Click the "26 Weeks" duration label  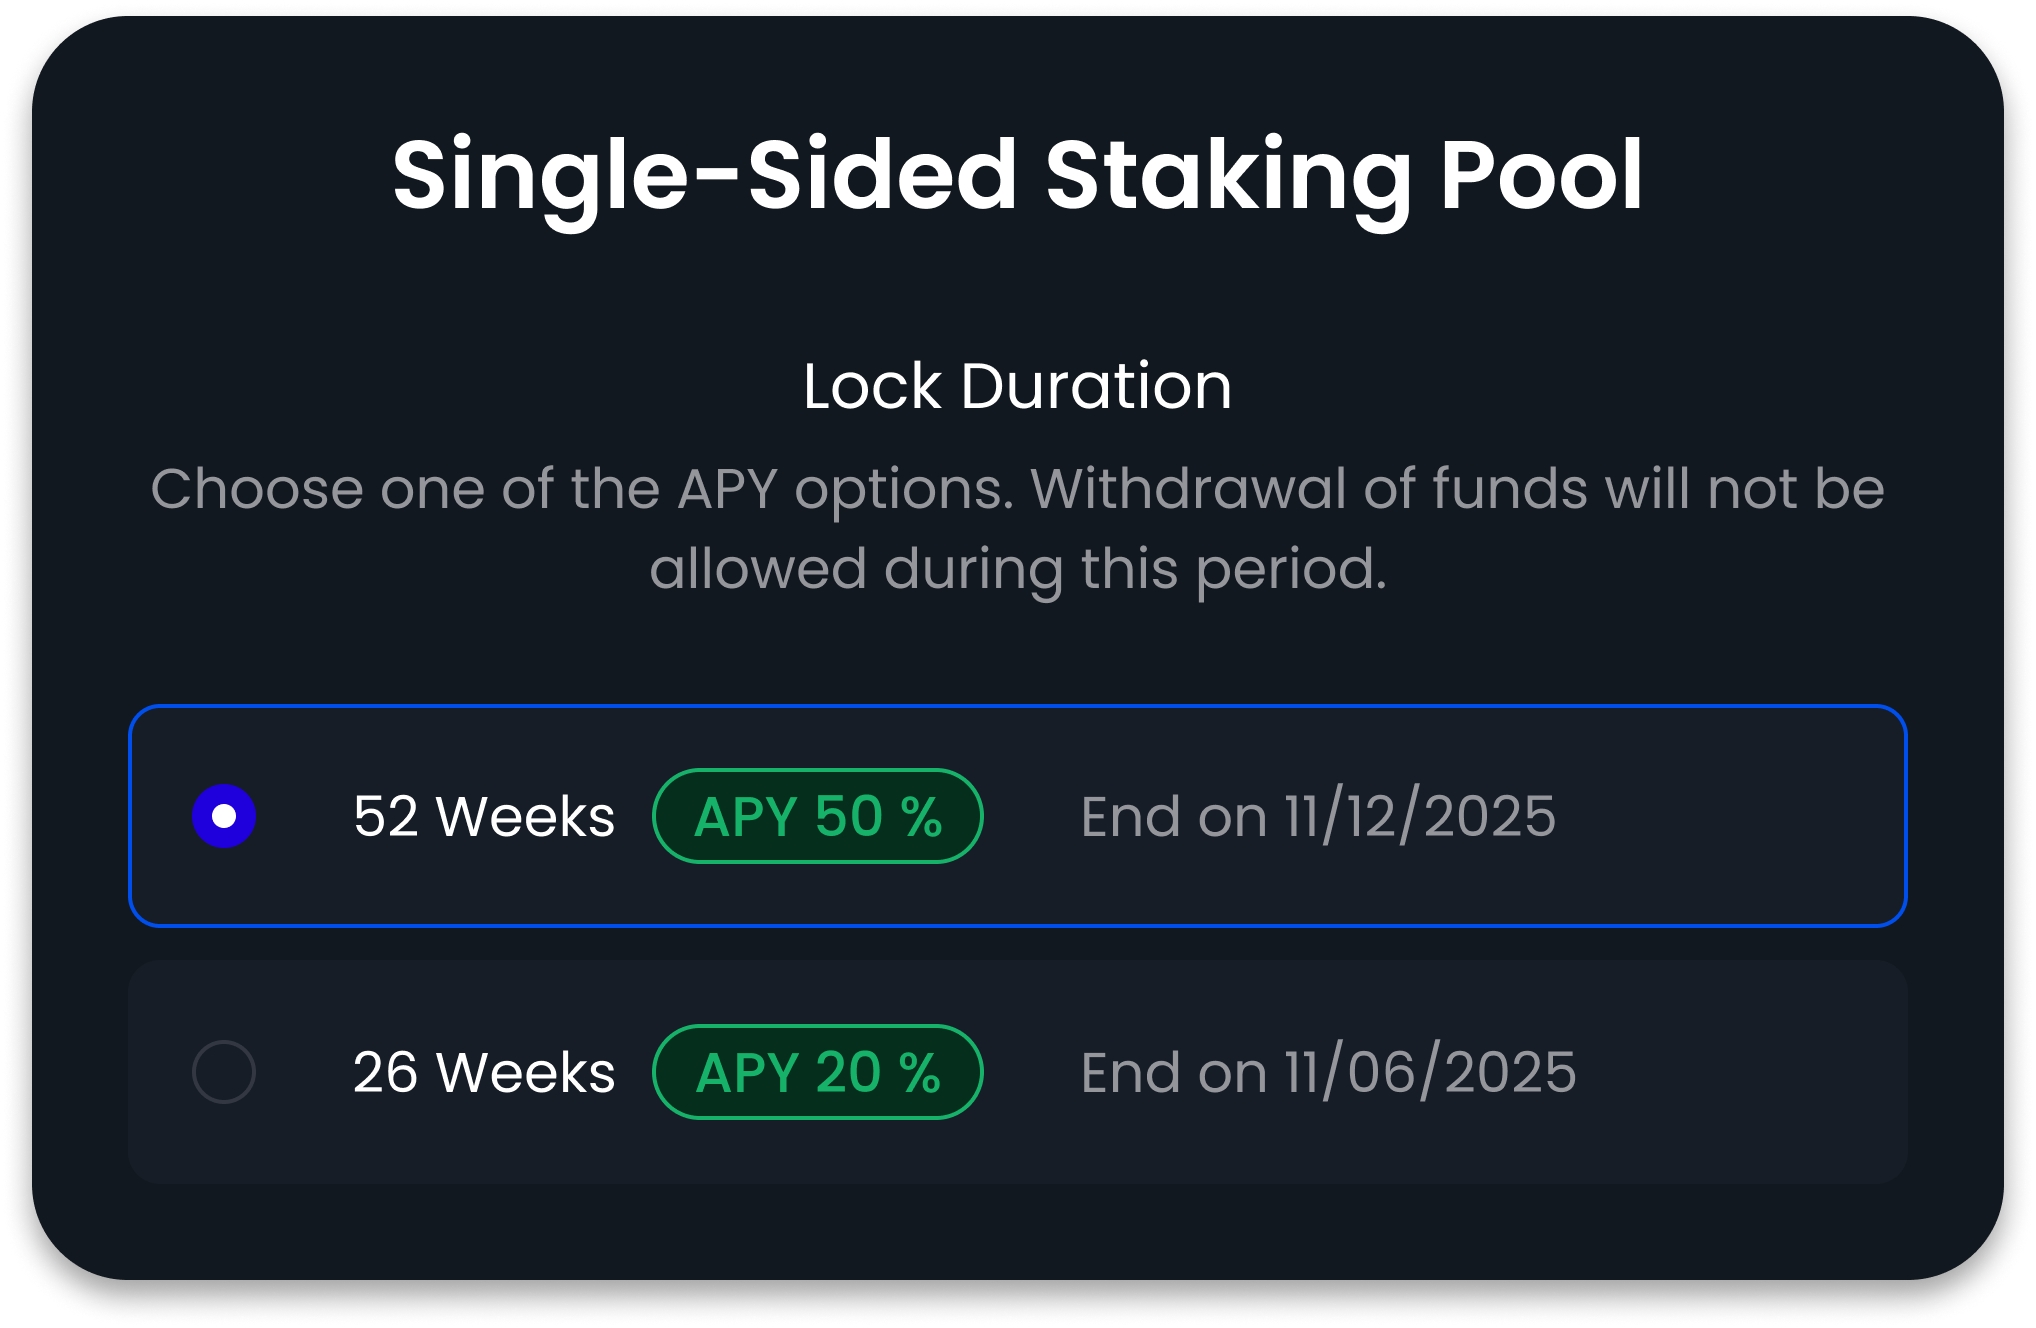484,1072
